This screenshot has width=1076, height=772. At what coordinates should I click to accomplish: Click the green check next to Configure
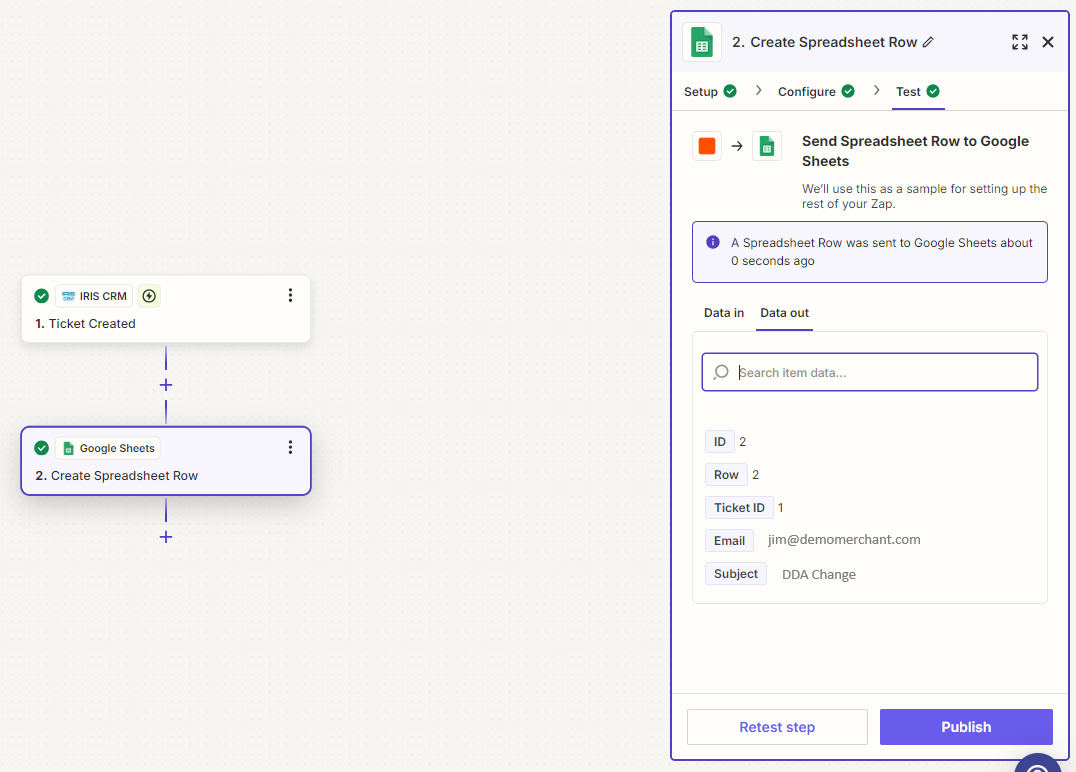[x=848, y=91]
